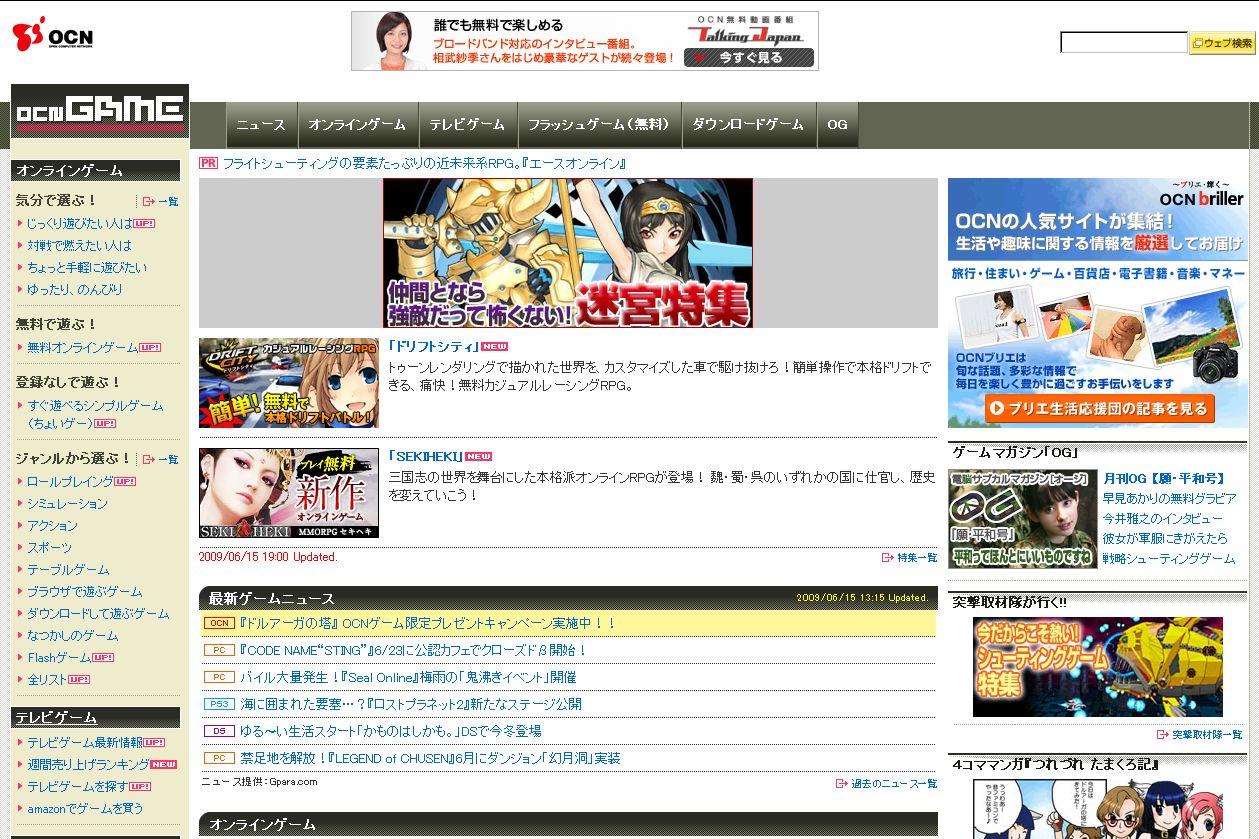Click the OCN logo
The height and width of the screenshot is (839, 1259).
pyautogui.click(x=53, y=36)
